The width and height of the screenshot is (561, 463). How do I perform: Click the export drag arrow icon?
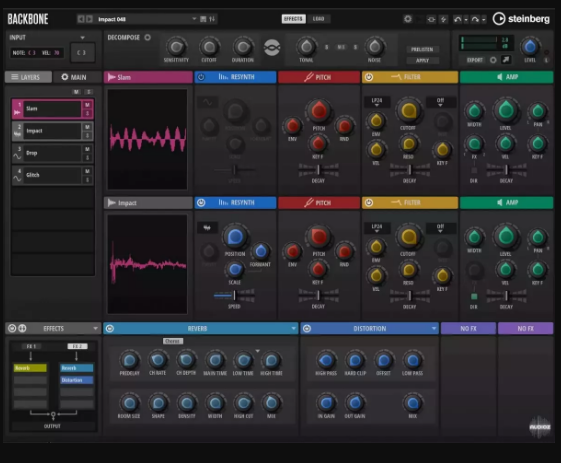coord(506,60)
